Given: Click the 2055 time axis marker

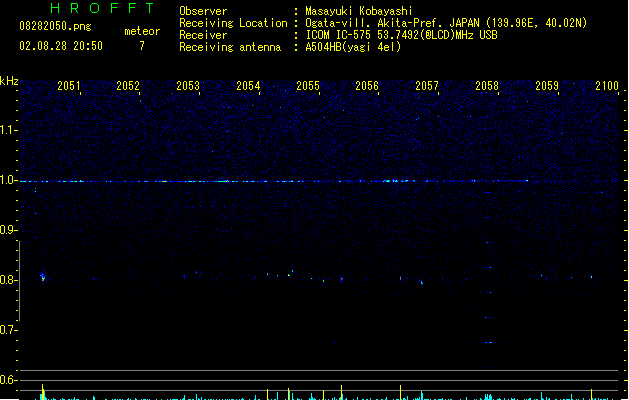Looking at the screenshot, I should click(308, 86).
